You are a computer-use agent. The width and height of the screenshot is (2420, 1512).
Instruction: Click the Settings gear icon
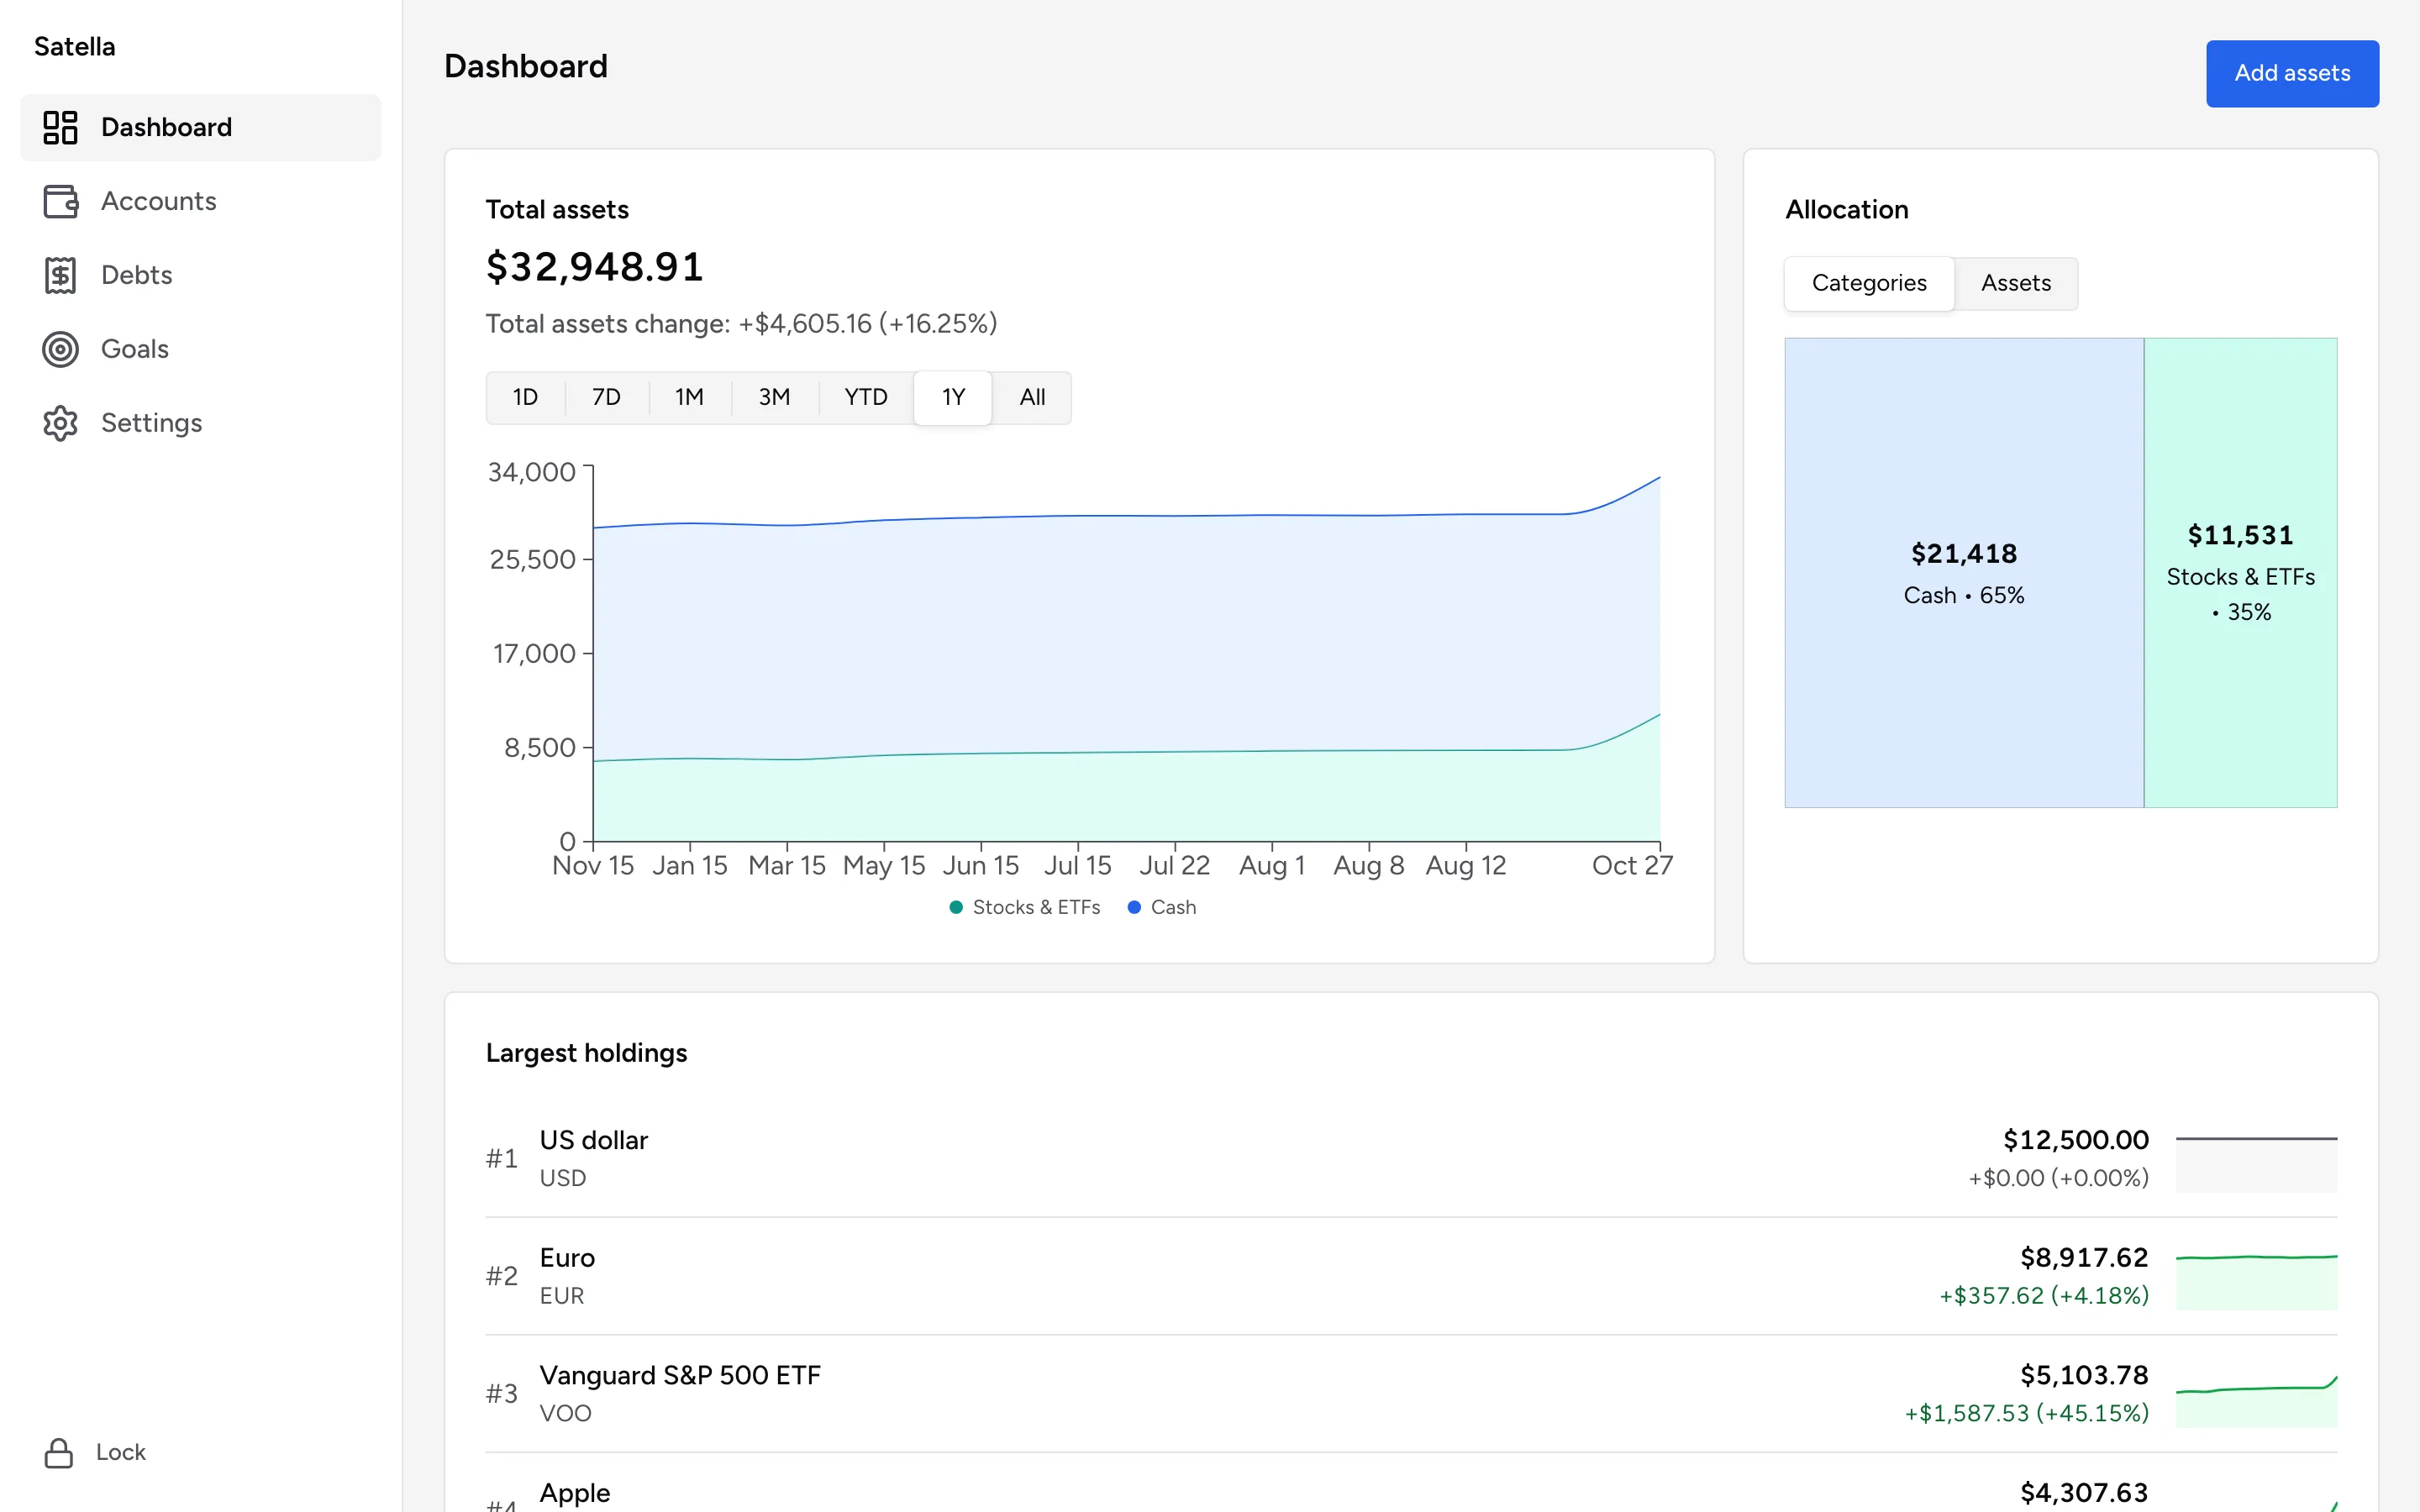(60, 423)
